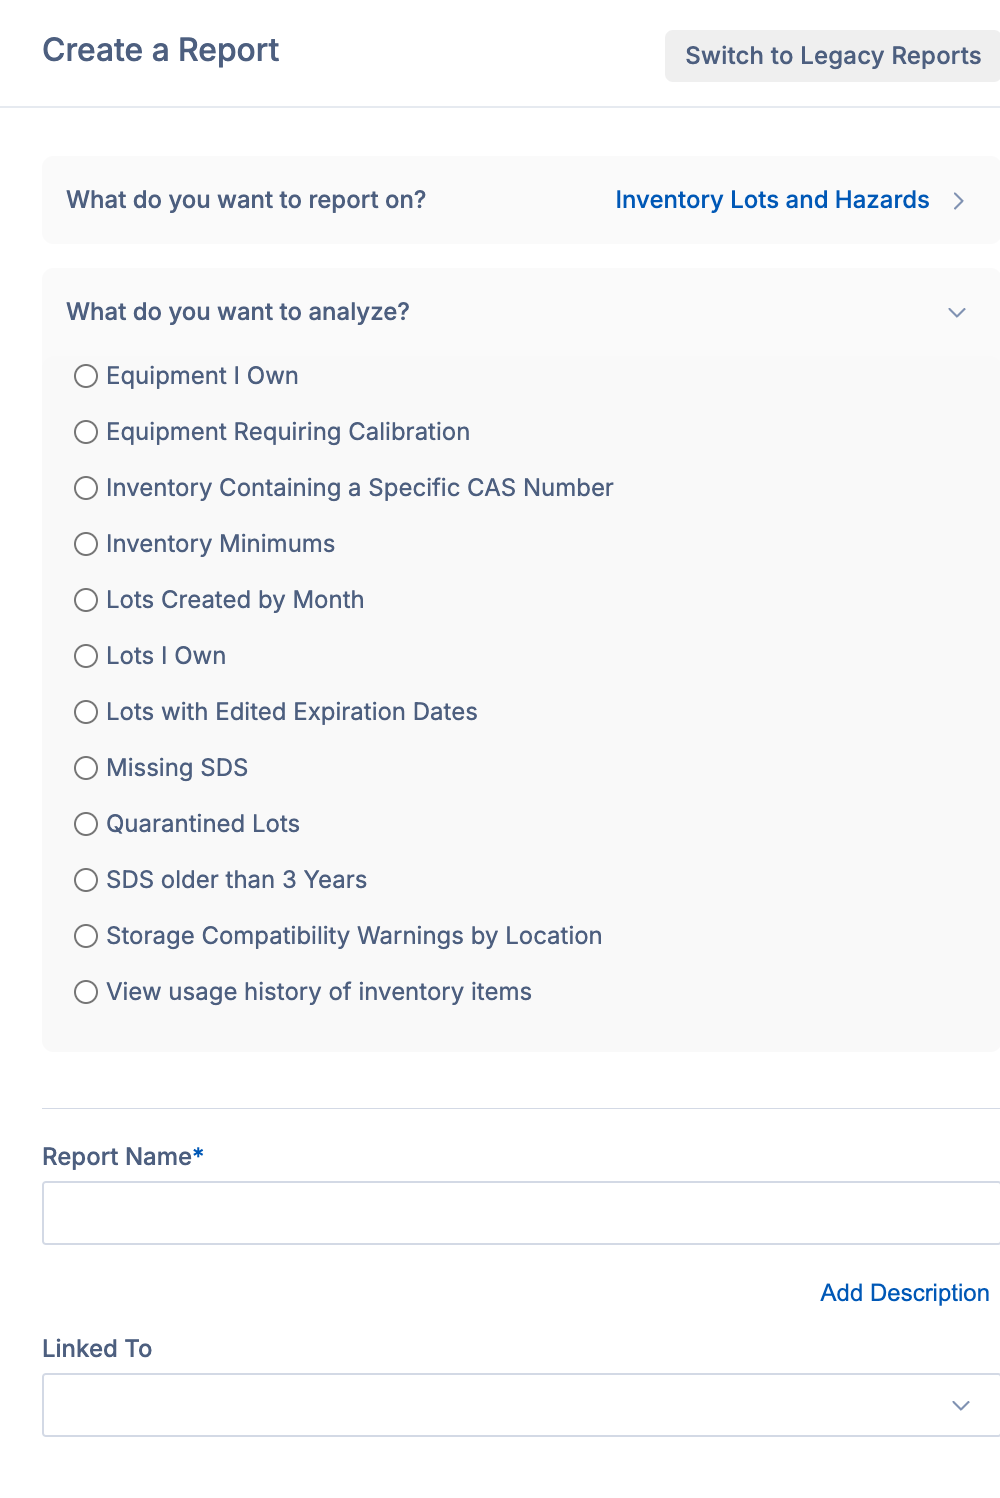The height and width of the screenshot is (1498, 1000).
Task: Click the Add Description link
Action: click(904, 1293)
